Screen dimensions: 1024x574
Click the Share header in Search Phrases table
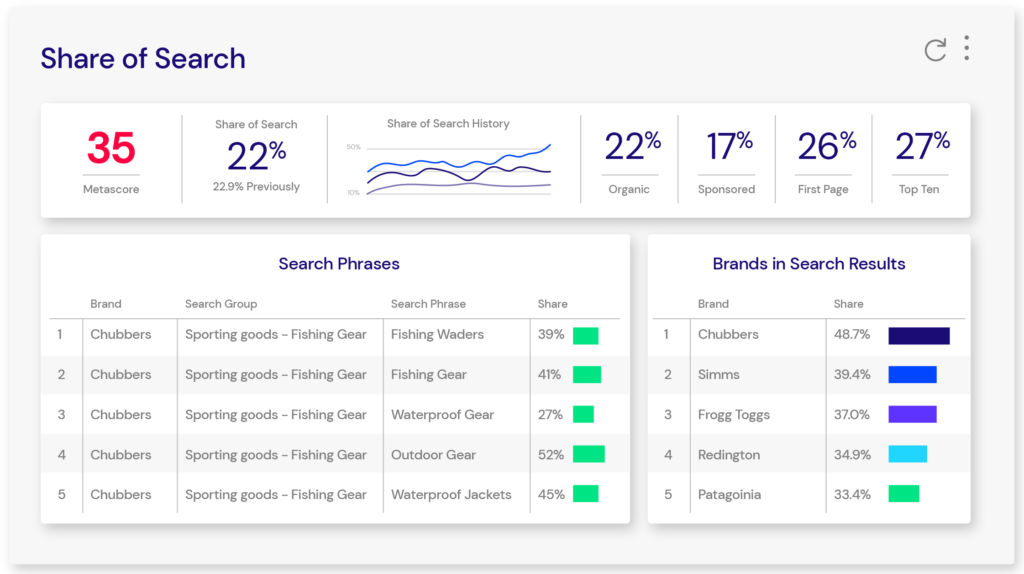point(552,304)
